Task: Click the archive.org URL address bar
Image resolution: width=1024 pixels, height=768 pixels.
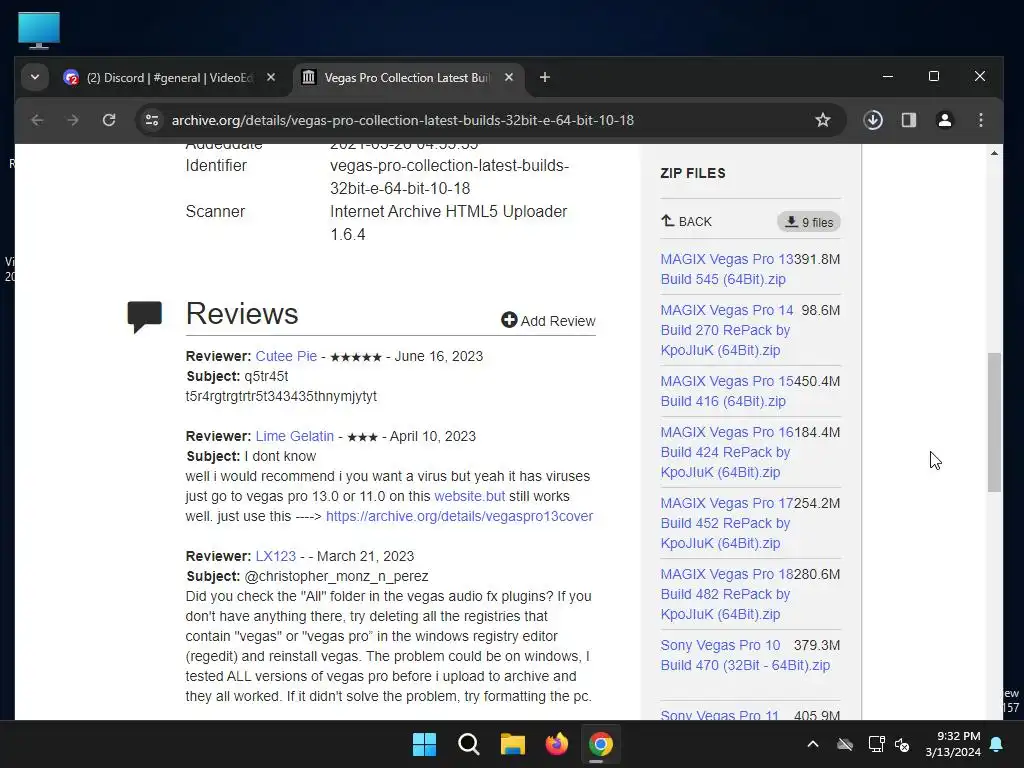Action: [403, 120]
